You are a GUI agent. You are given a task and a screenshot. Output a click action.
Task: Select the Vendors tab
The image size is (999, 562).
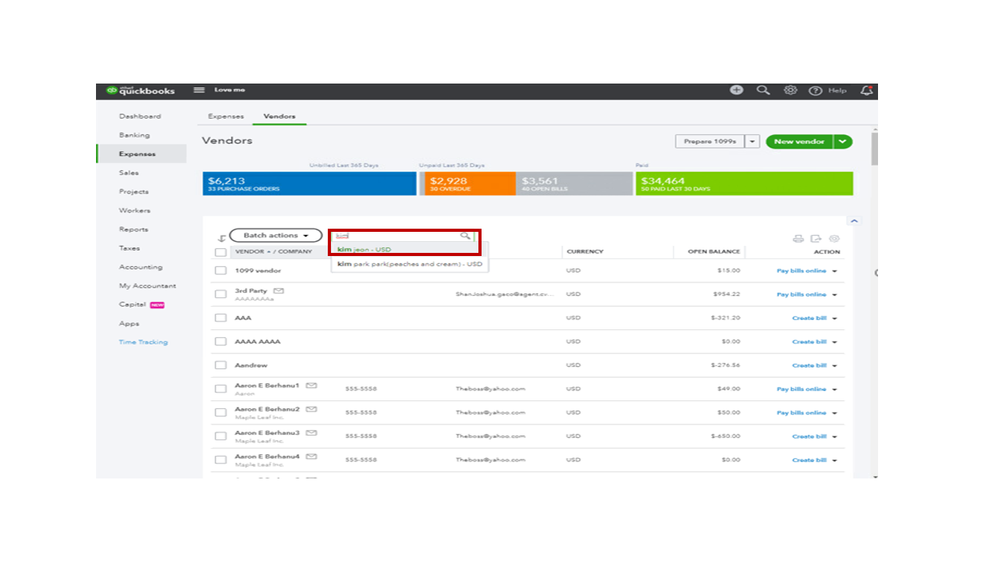279,117
